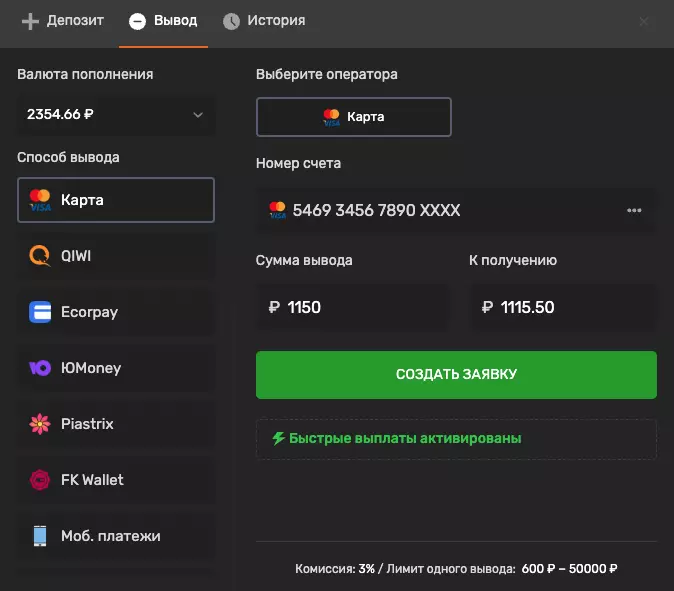Choose the Карта operator option
This screenshot has height=591, width=674.
[354, 117]
